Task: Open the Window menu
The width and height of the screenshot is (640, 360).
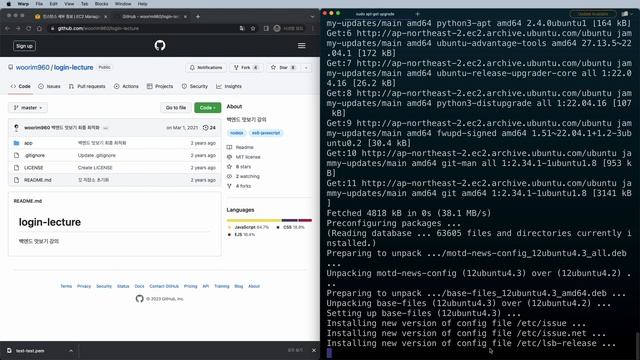Action: 123,4
